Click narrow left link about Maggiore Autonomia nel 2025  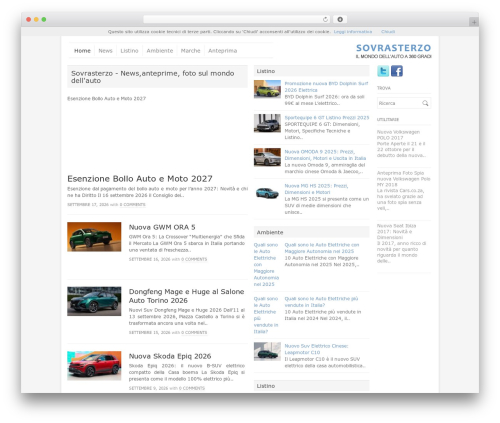click(266, 264)
